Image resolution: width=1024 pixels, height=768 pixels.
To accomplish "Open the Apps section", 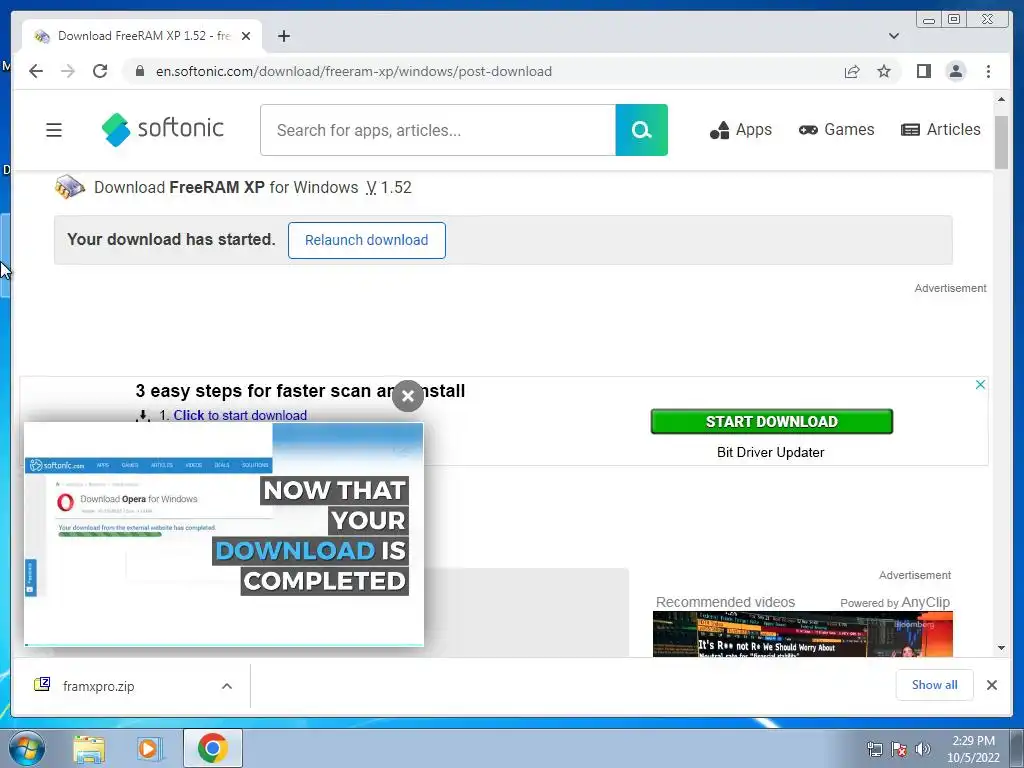I will click(x=741, y=130).
